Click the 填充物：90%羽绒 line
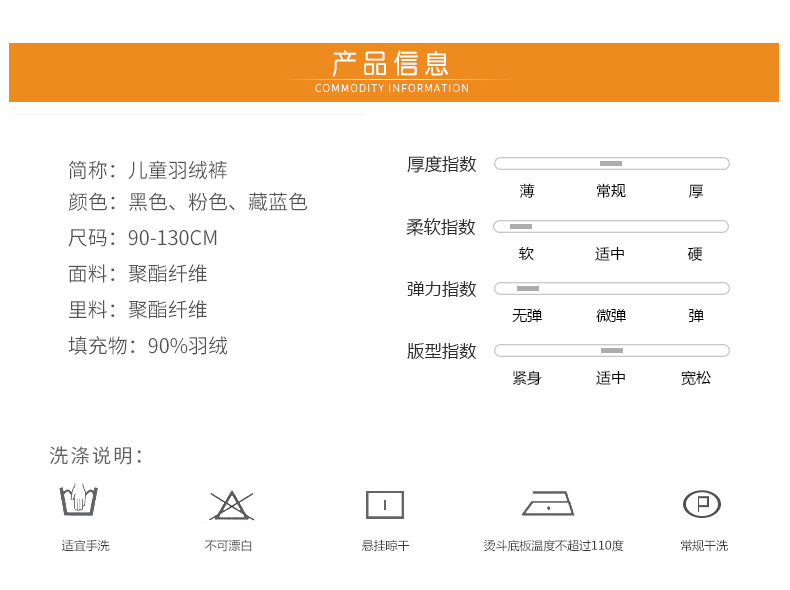Image resolution: width=790 pixels, height=590 pixels. point(148,346)
